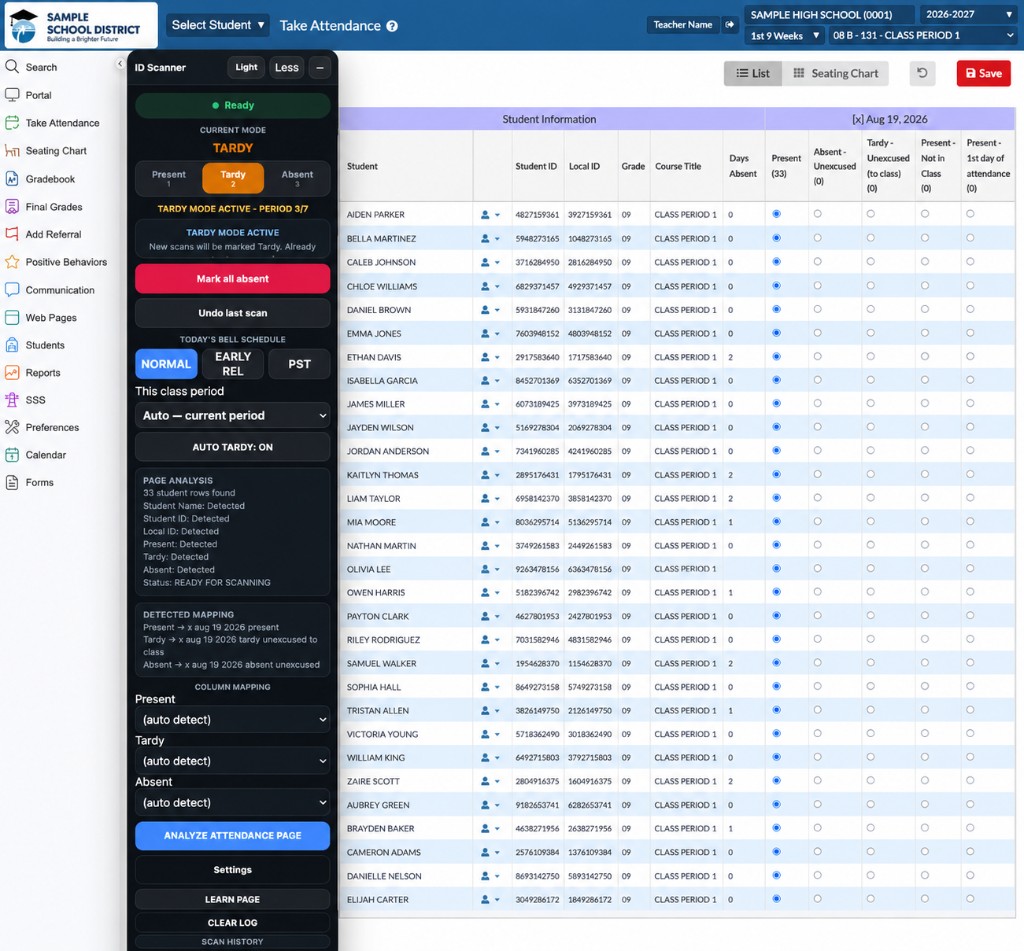Click the Calendar sidebar icon
Image resolution: width=1024 pixels, height=951 pixels.
(12, 455)
